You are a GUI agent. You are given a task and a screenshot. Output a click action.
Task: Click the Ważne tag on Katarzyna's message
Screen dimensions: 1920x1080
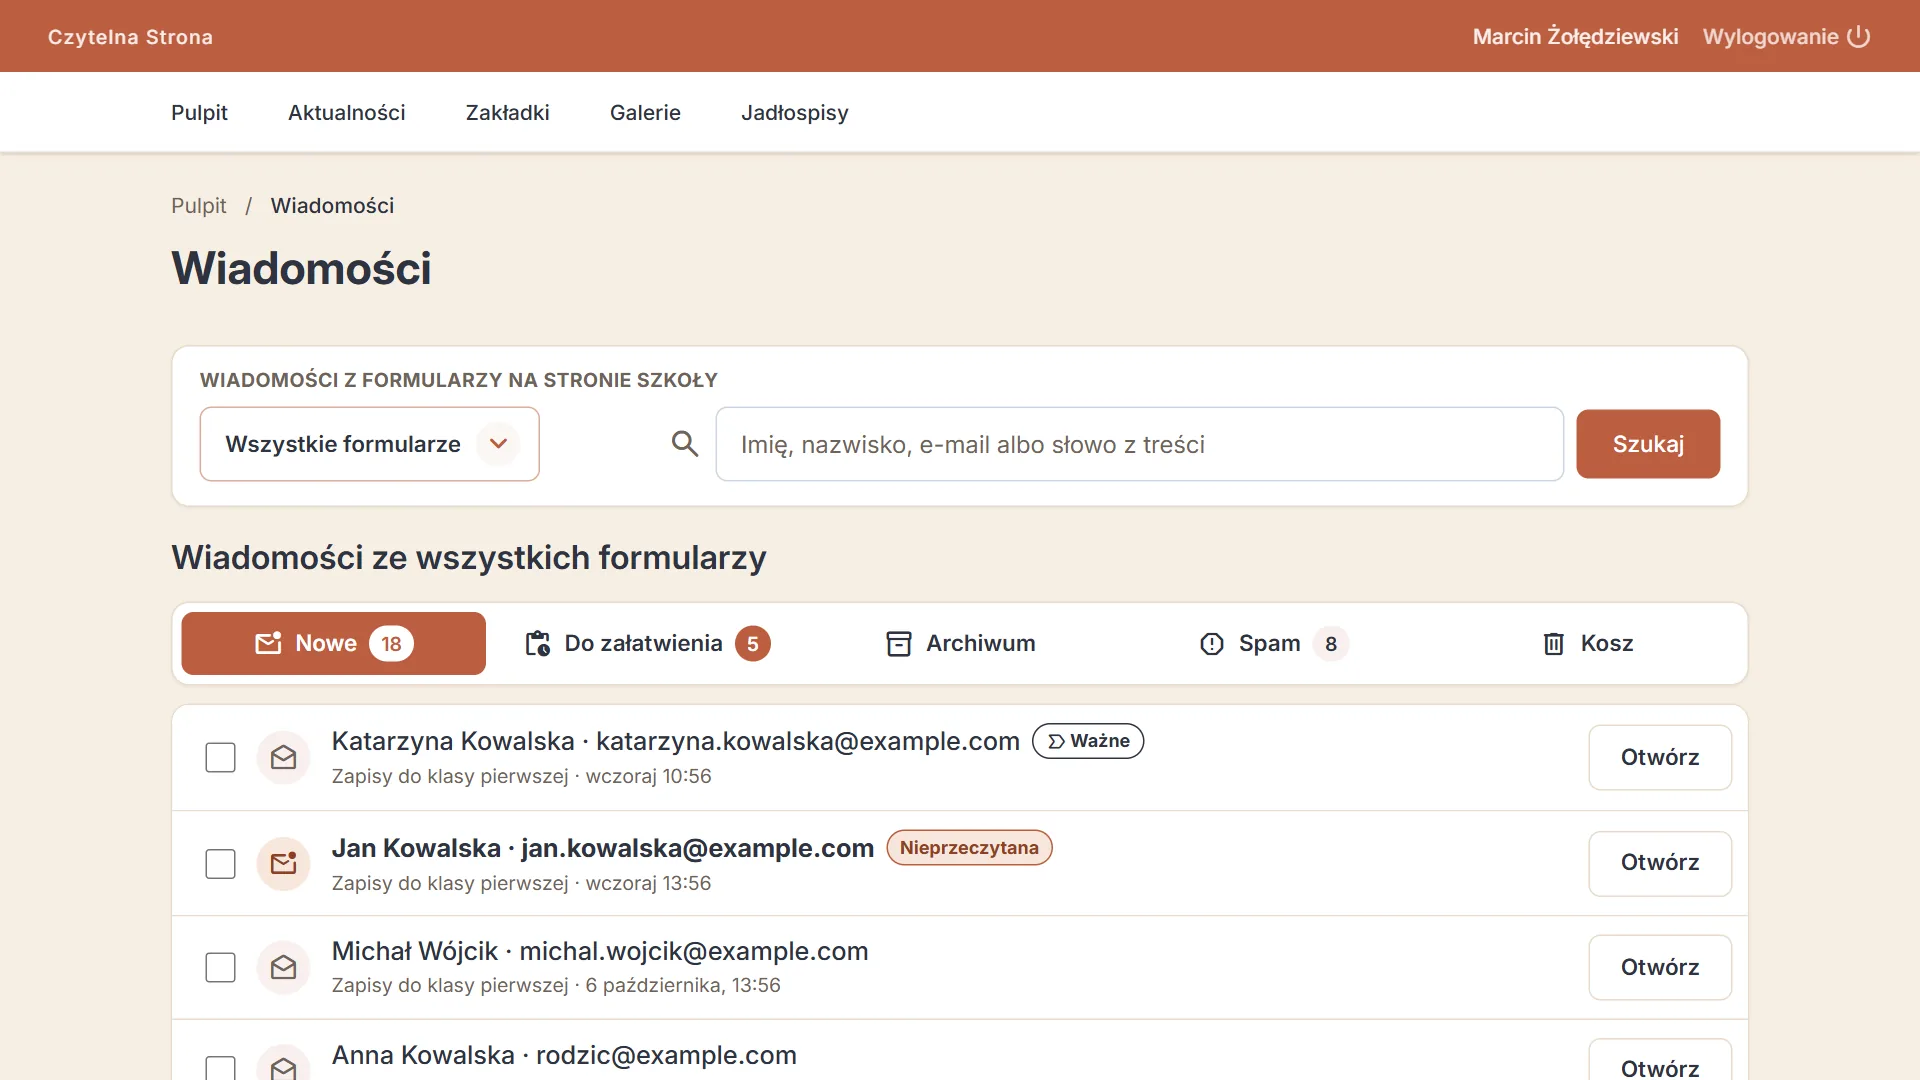[x=1088, y=741]
